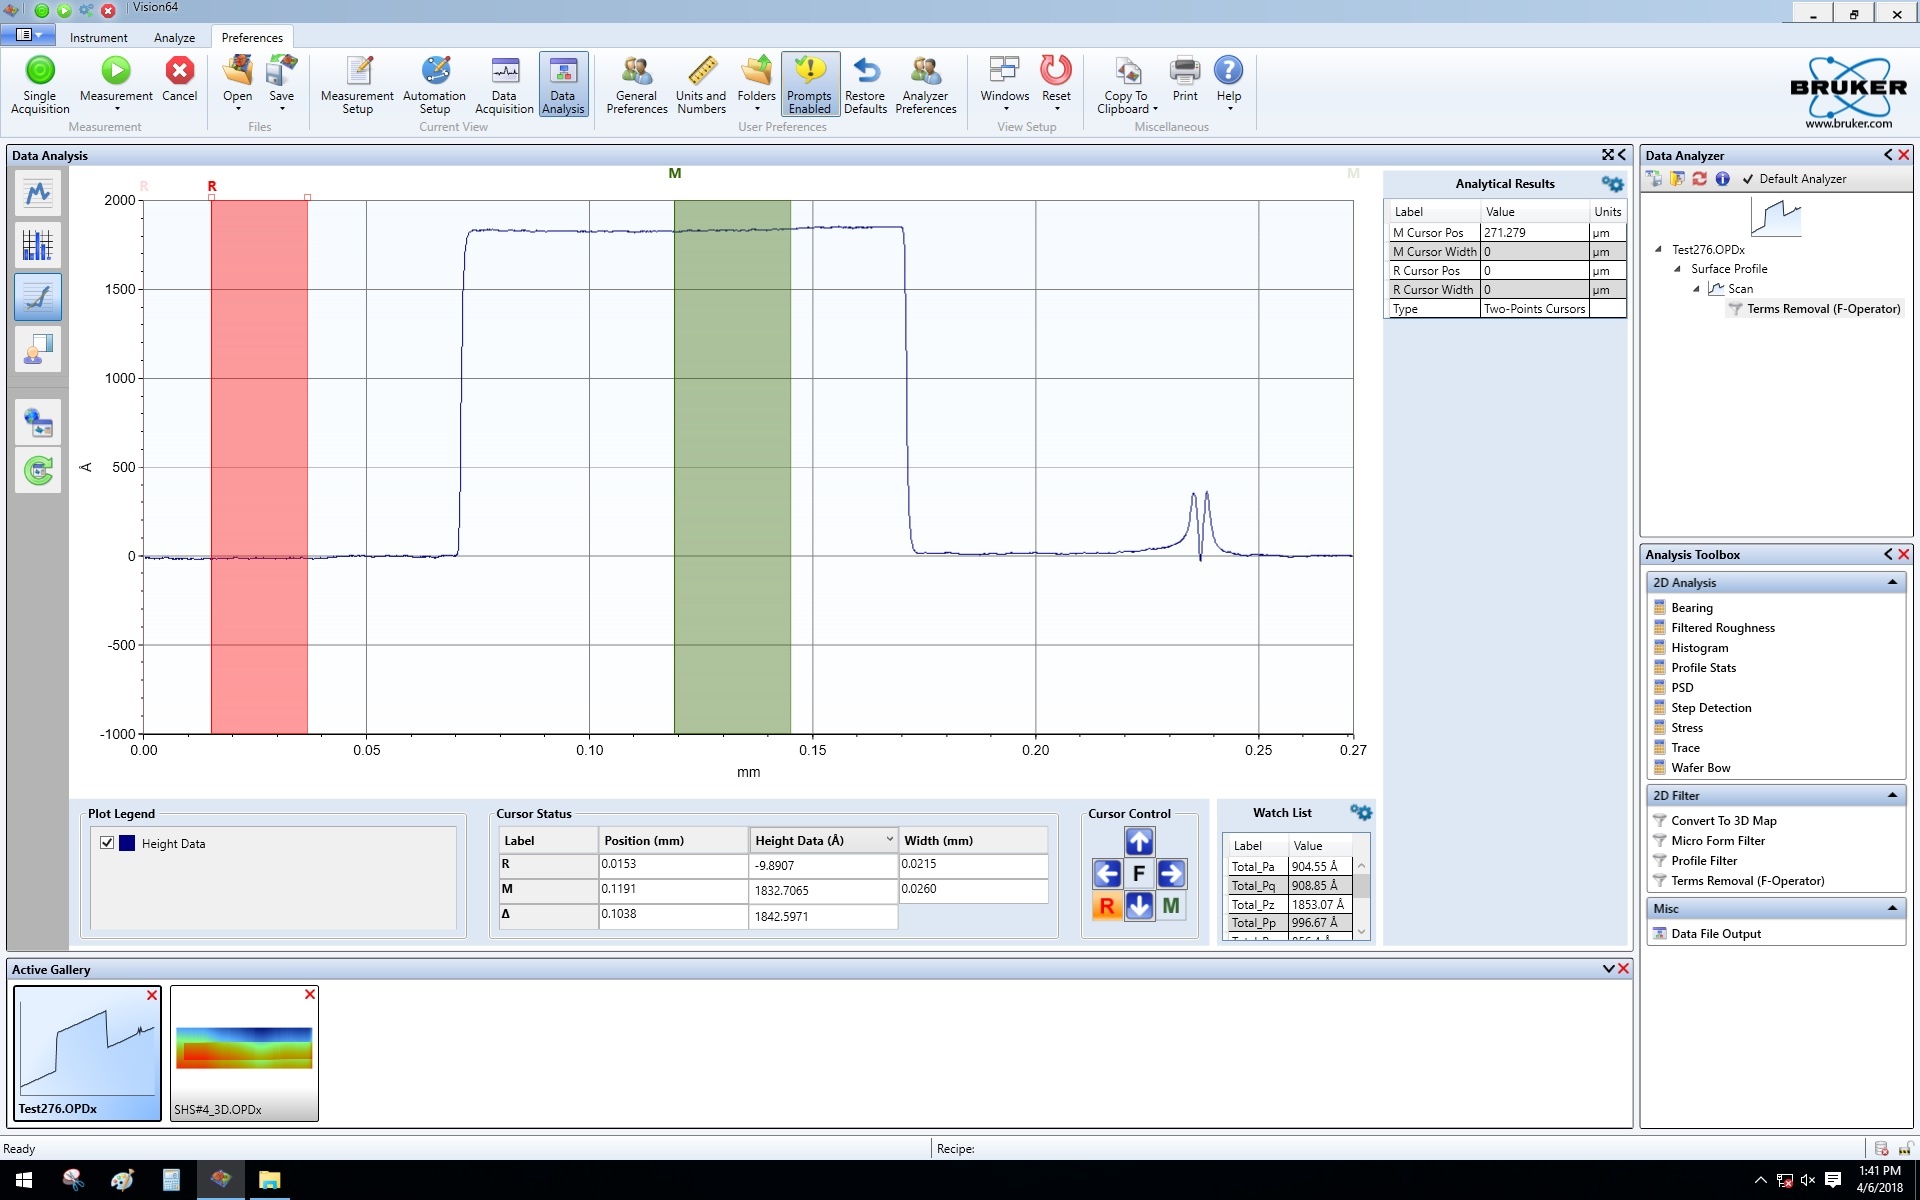Click the Single Acquisition icon
The height and width of the screenshot is (1200, 1920).
[40, 71]
